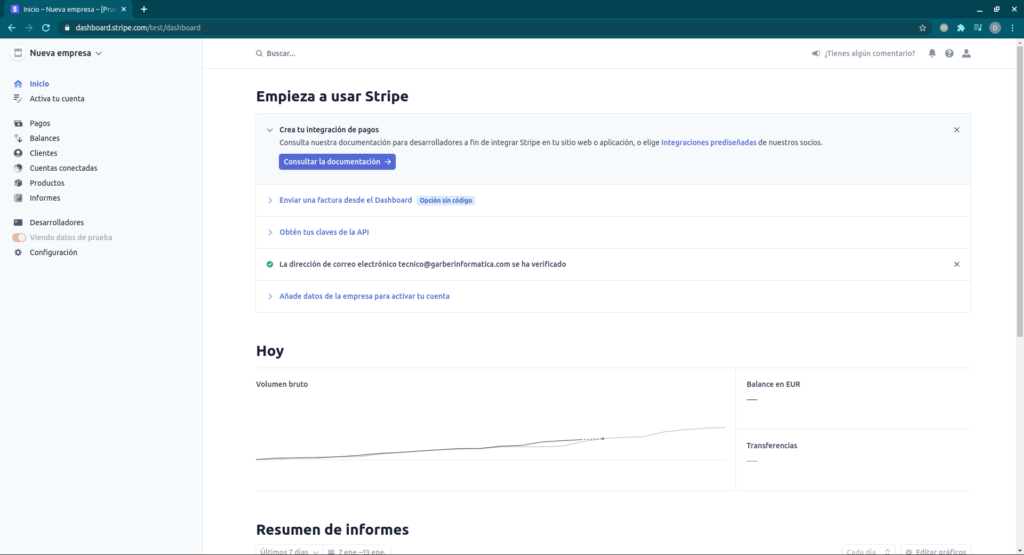Viewport: 1024px width, 555px height.
Task: Click the Activa tu cuenta icon
Action: coord(18,99)
